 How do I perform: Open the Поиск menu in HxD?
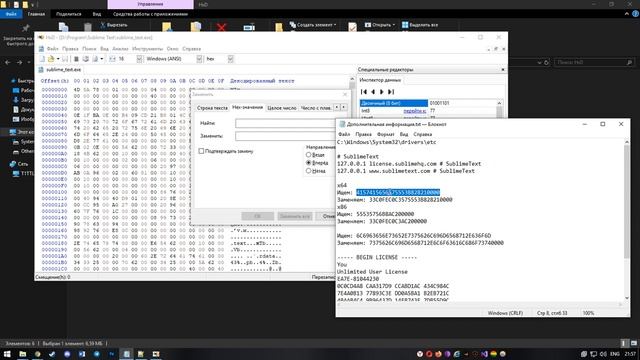click(89, 49)
